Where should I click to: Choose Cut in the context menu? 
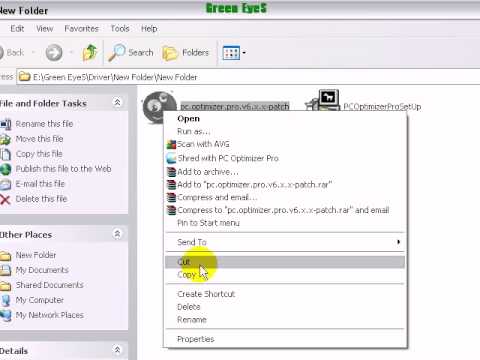point(285,262)
